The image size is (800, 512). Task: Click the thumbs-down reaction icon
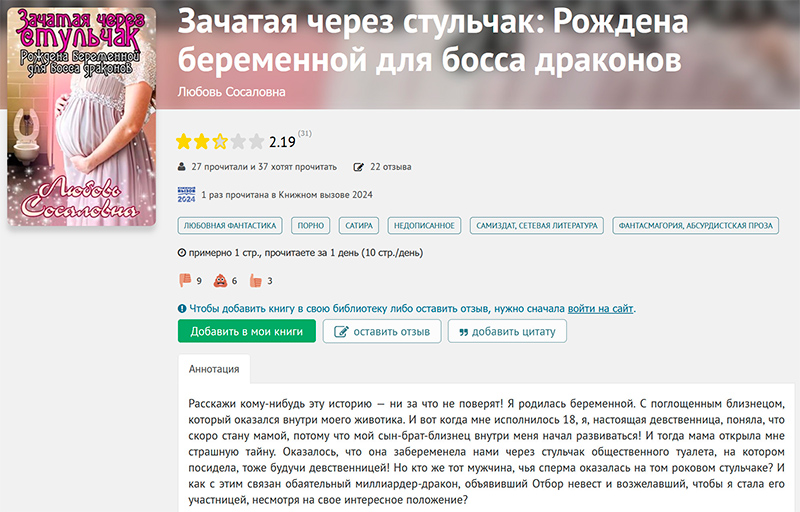point(184,281)
